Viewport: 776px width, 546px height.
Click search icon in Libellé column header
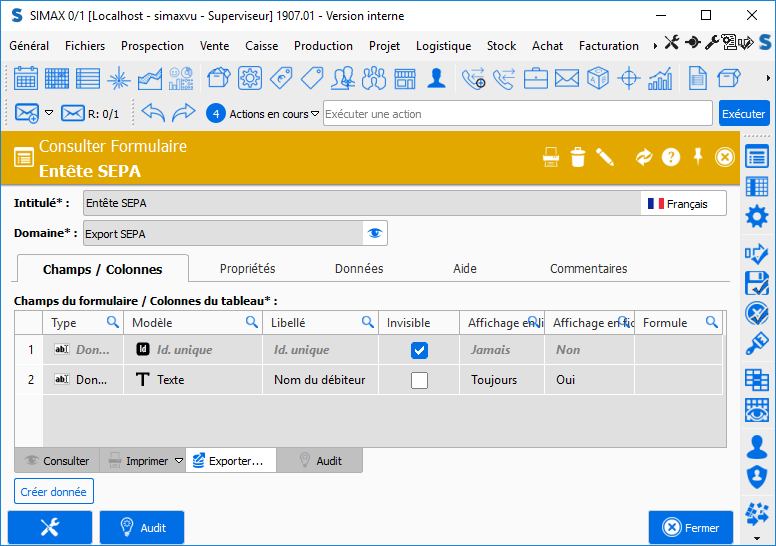coord(368,322)
